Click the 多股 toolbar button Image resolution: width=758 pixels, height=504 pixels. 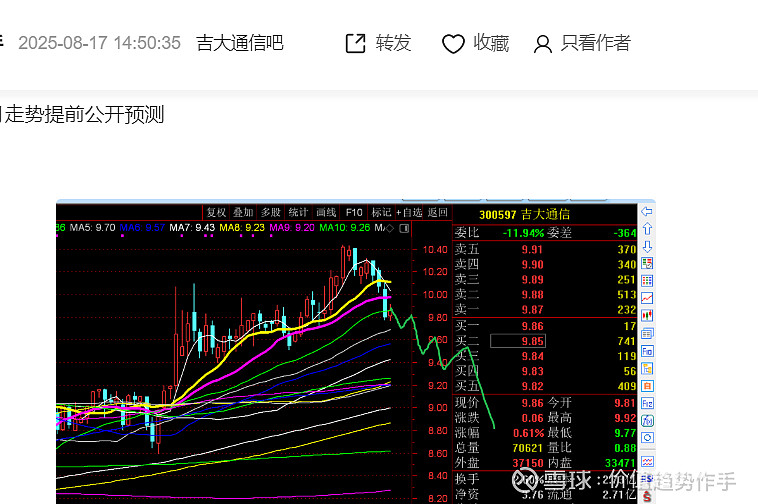[x=271, y=213]
